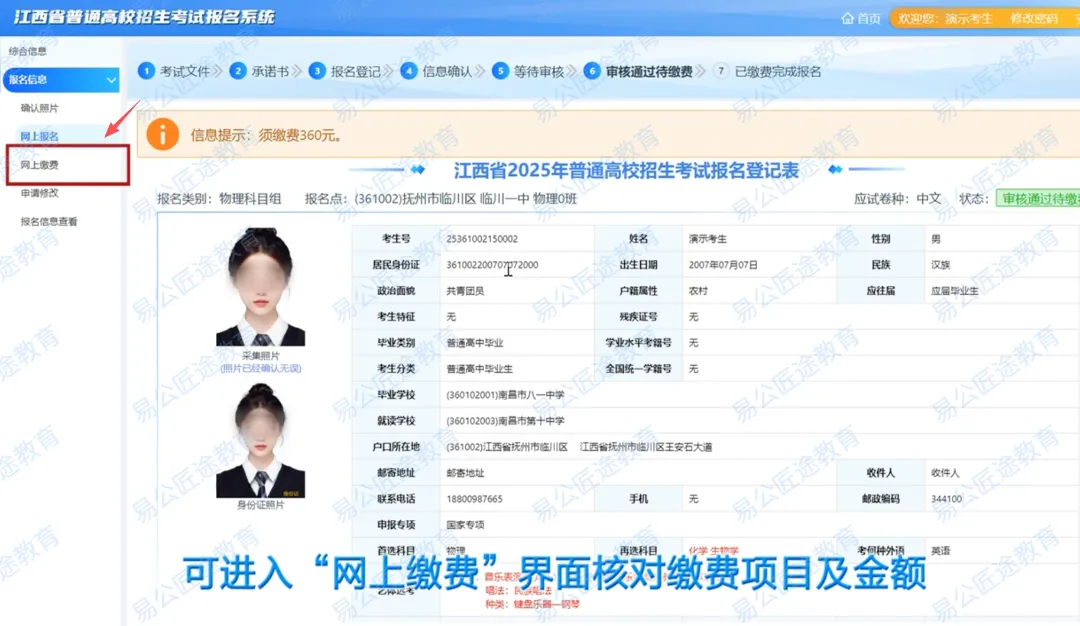The height and width of the screenshot is (626, 1080).
Task: Click the registration form title 江西省2025年普通高校招生考试报名登记表
Action: coord(625,170)
